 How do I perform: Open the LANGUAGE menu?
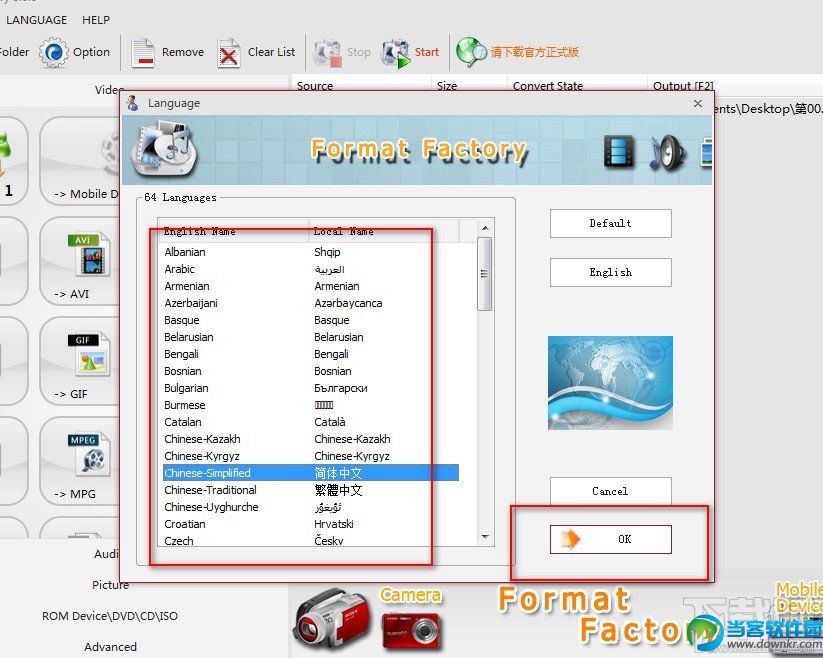tap(37, 20)
